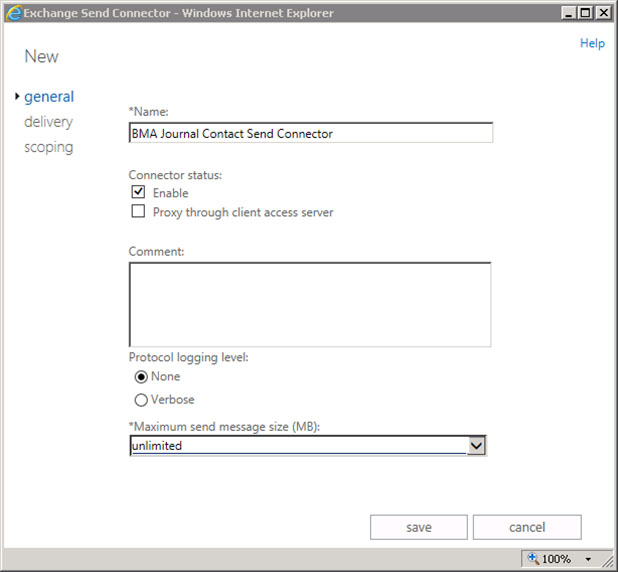Open the Maximum send message size dropdown arrow
This screenshot has height=572, width=618.
477,446
